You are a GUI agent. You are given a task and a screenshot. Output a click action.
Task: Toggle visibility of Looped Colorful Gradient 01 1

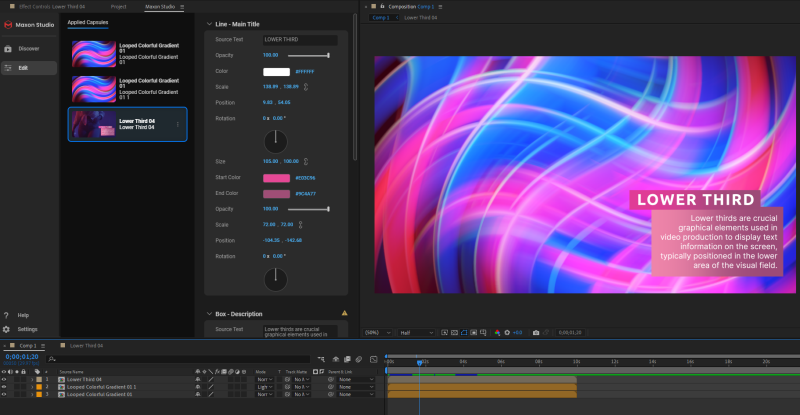point(4,387)
